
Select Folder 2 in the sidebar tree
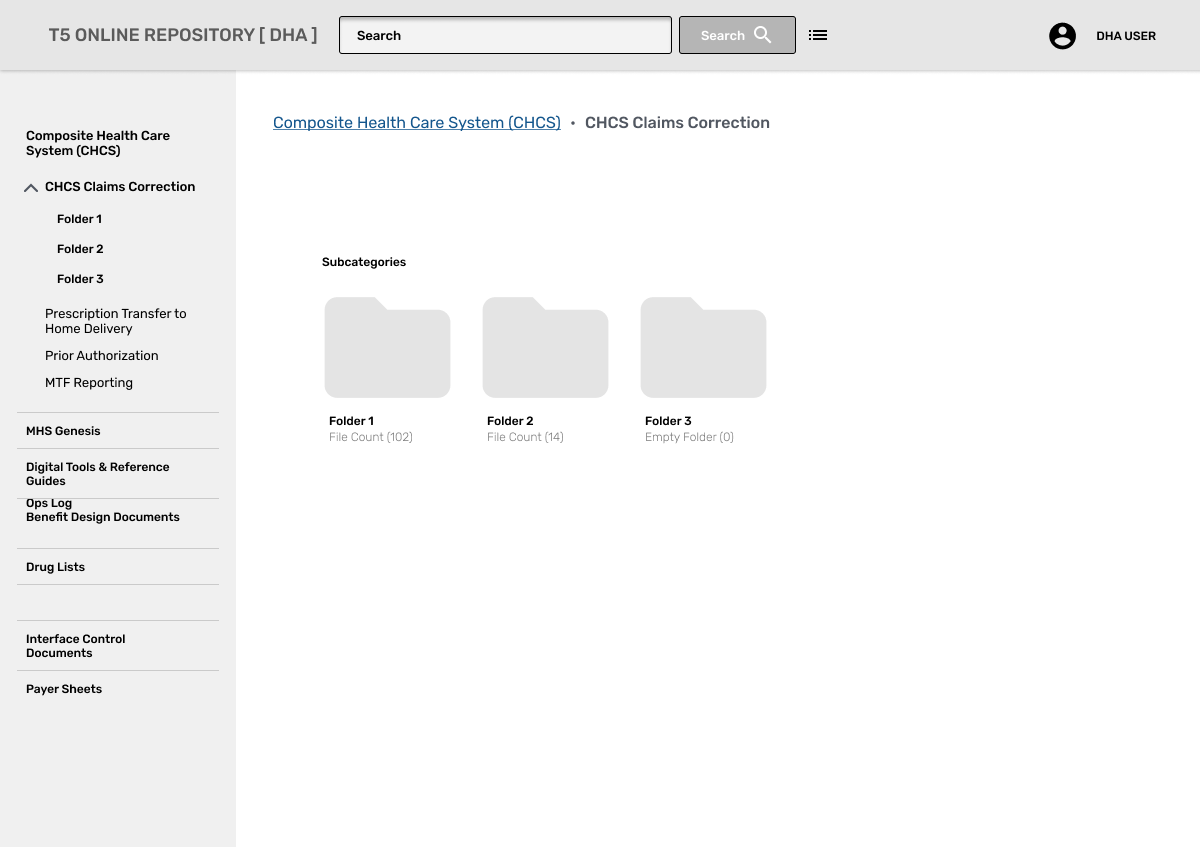click(x=80, y=249)
